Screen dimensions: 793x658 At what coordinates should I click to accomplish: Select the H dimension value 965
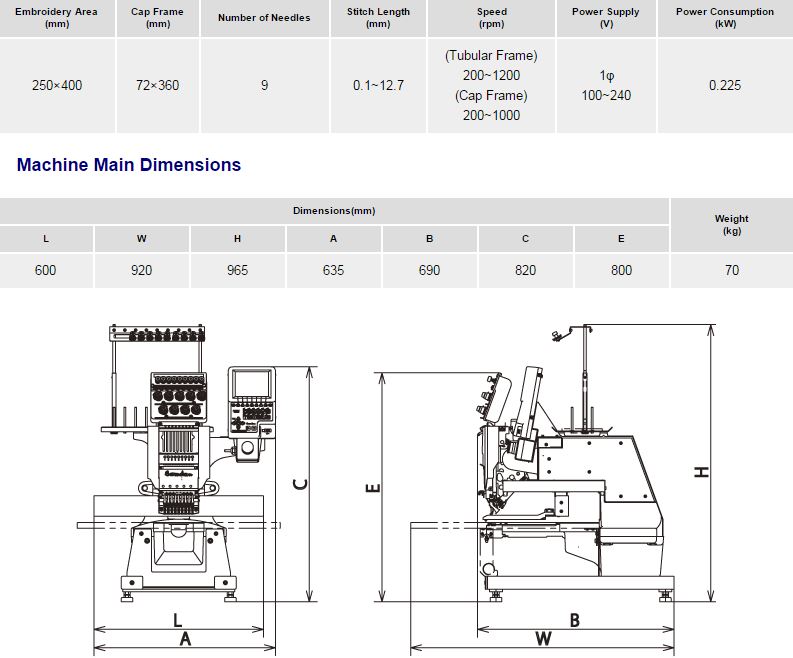(237, 270)
